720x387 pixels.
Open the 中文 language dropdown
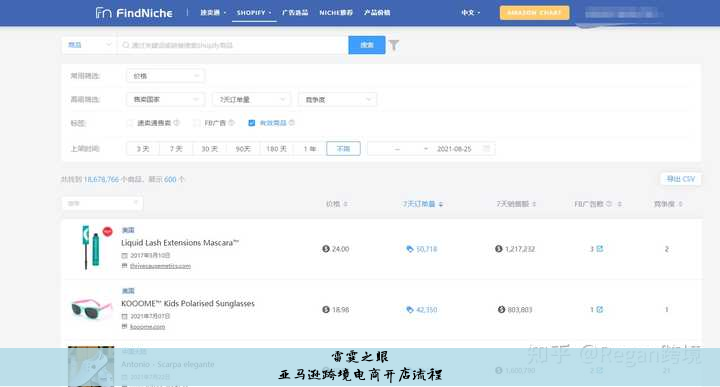470,13
